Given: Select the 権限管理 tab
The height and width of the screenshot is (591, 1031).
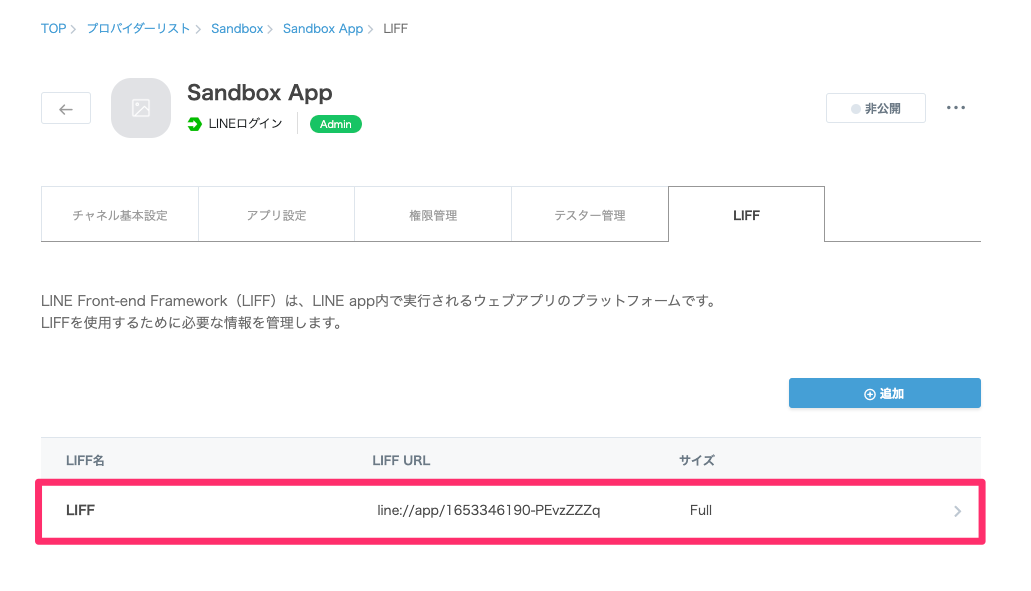Looking at the screenshot, I should click(432, 213).
